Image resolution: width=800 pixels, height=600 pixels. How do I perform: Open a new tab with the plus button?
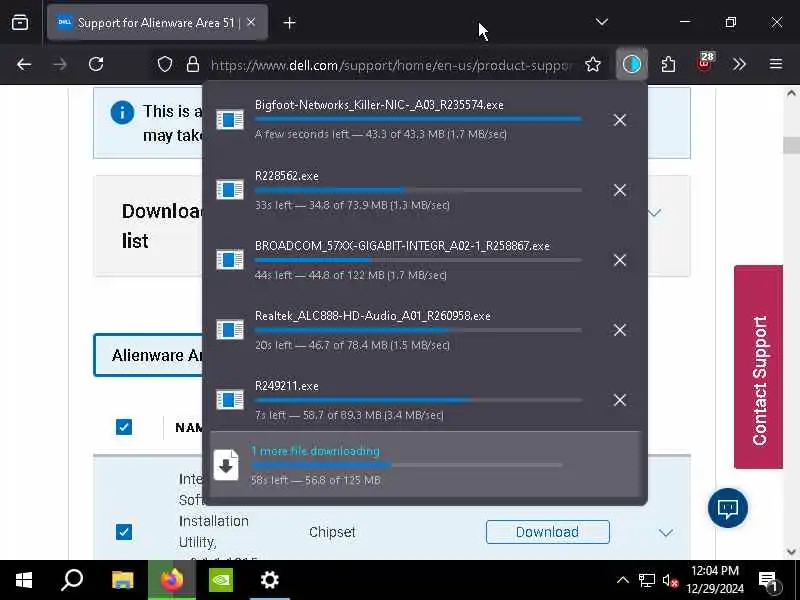pos(289,23)
